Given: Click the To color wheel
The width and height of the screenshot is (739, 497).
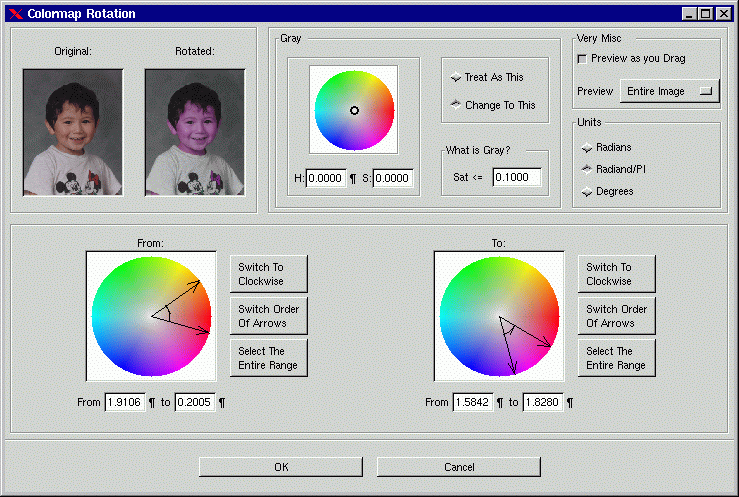Looking at the screenshot, I should click(499, 316).
